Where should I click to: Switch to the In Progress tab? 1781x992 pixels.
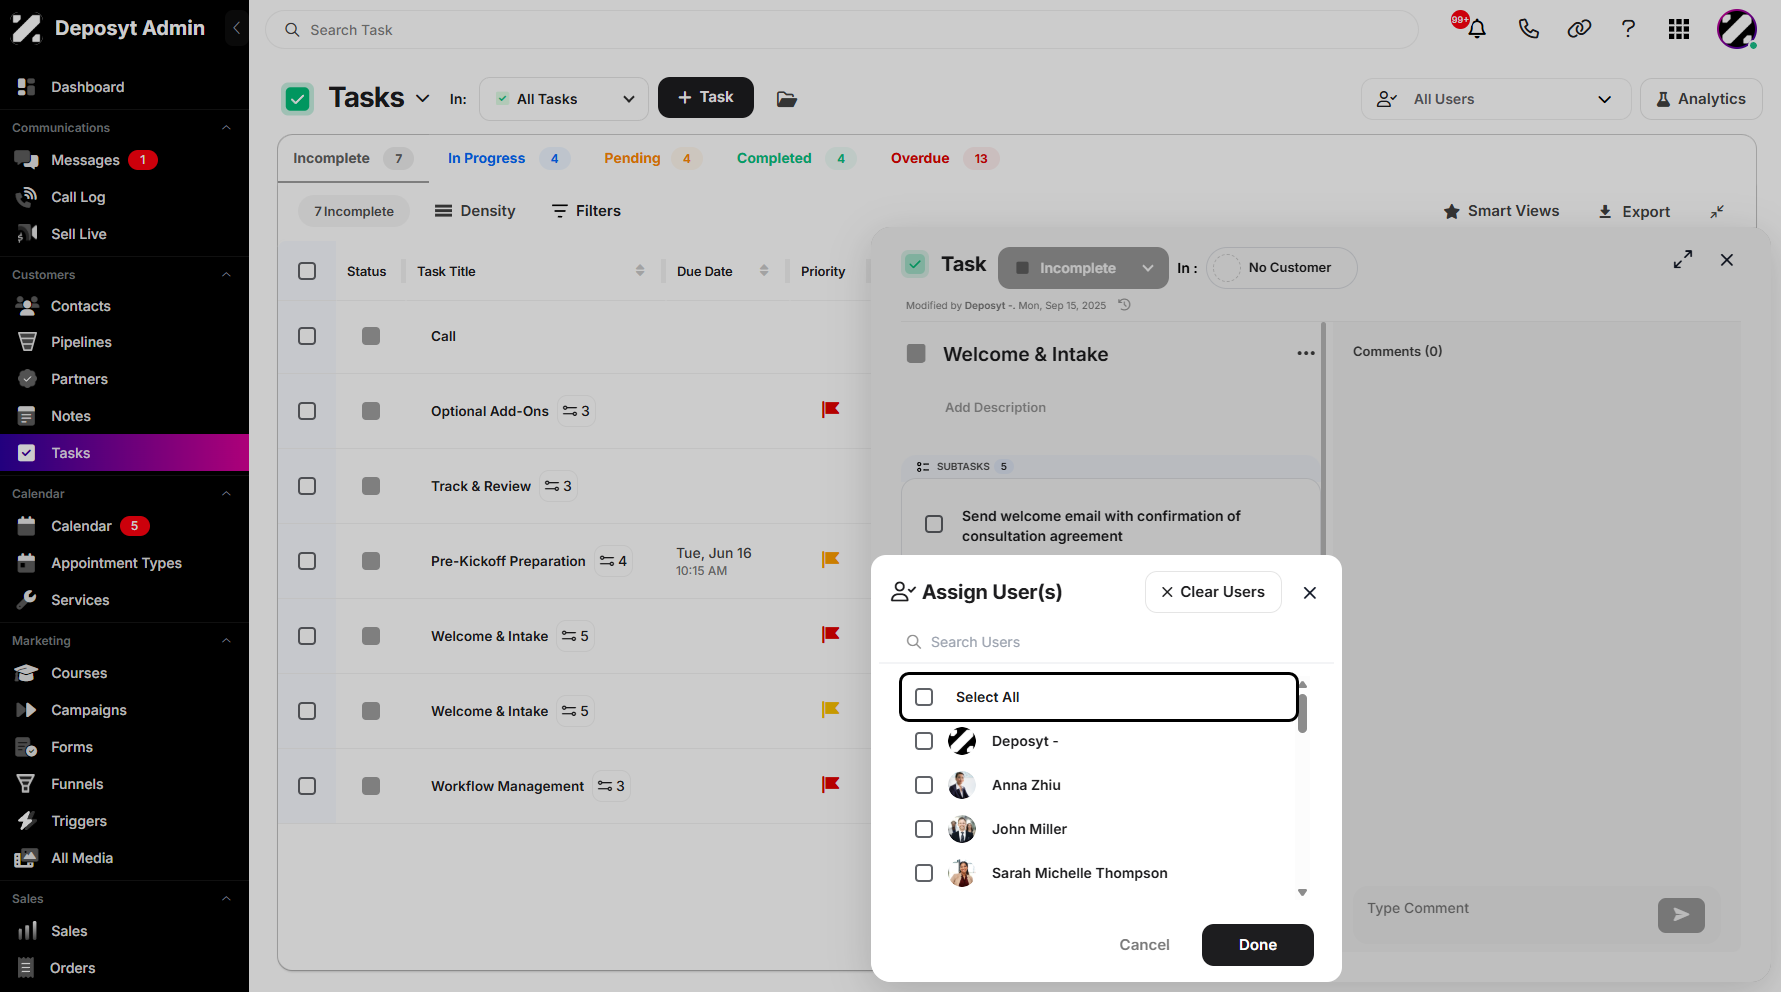pyautogui.click(x=508, y=158)
